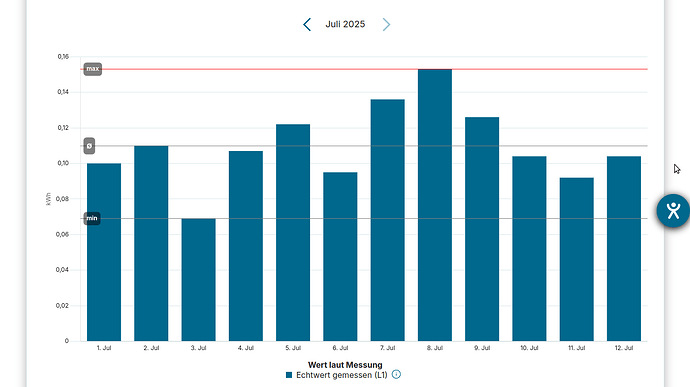
Task: Select the 8. Jul maximum bar
Action: pyautogui.click(x=435, y=205)
